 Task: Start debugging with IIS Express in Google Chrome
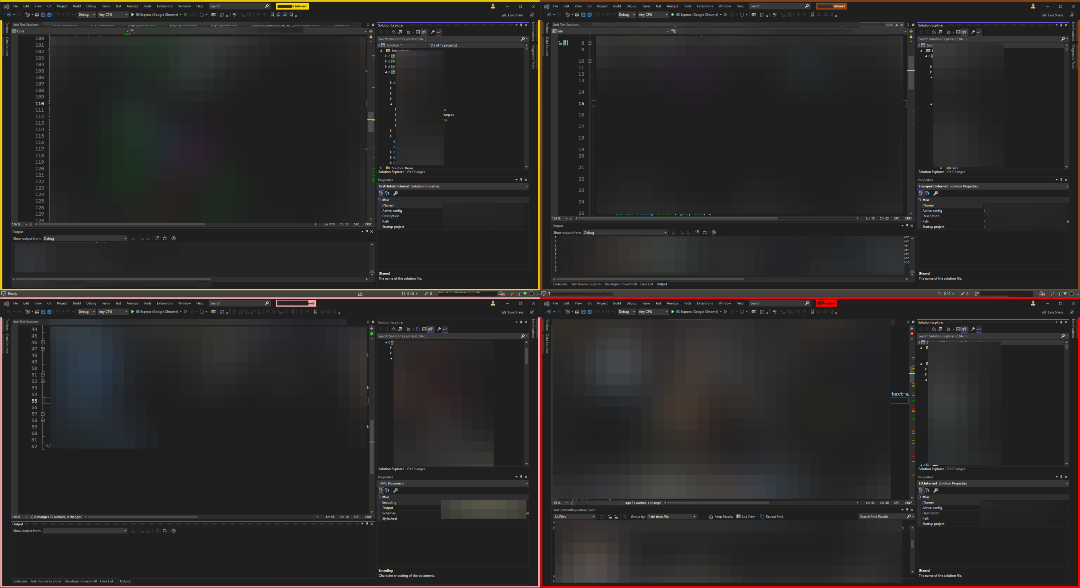150,16
